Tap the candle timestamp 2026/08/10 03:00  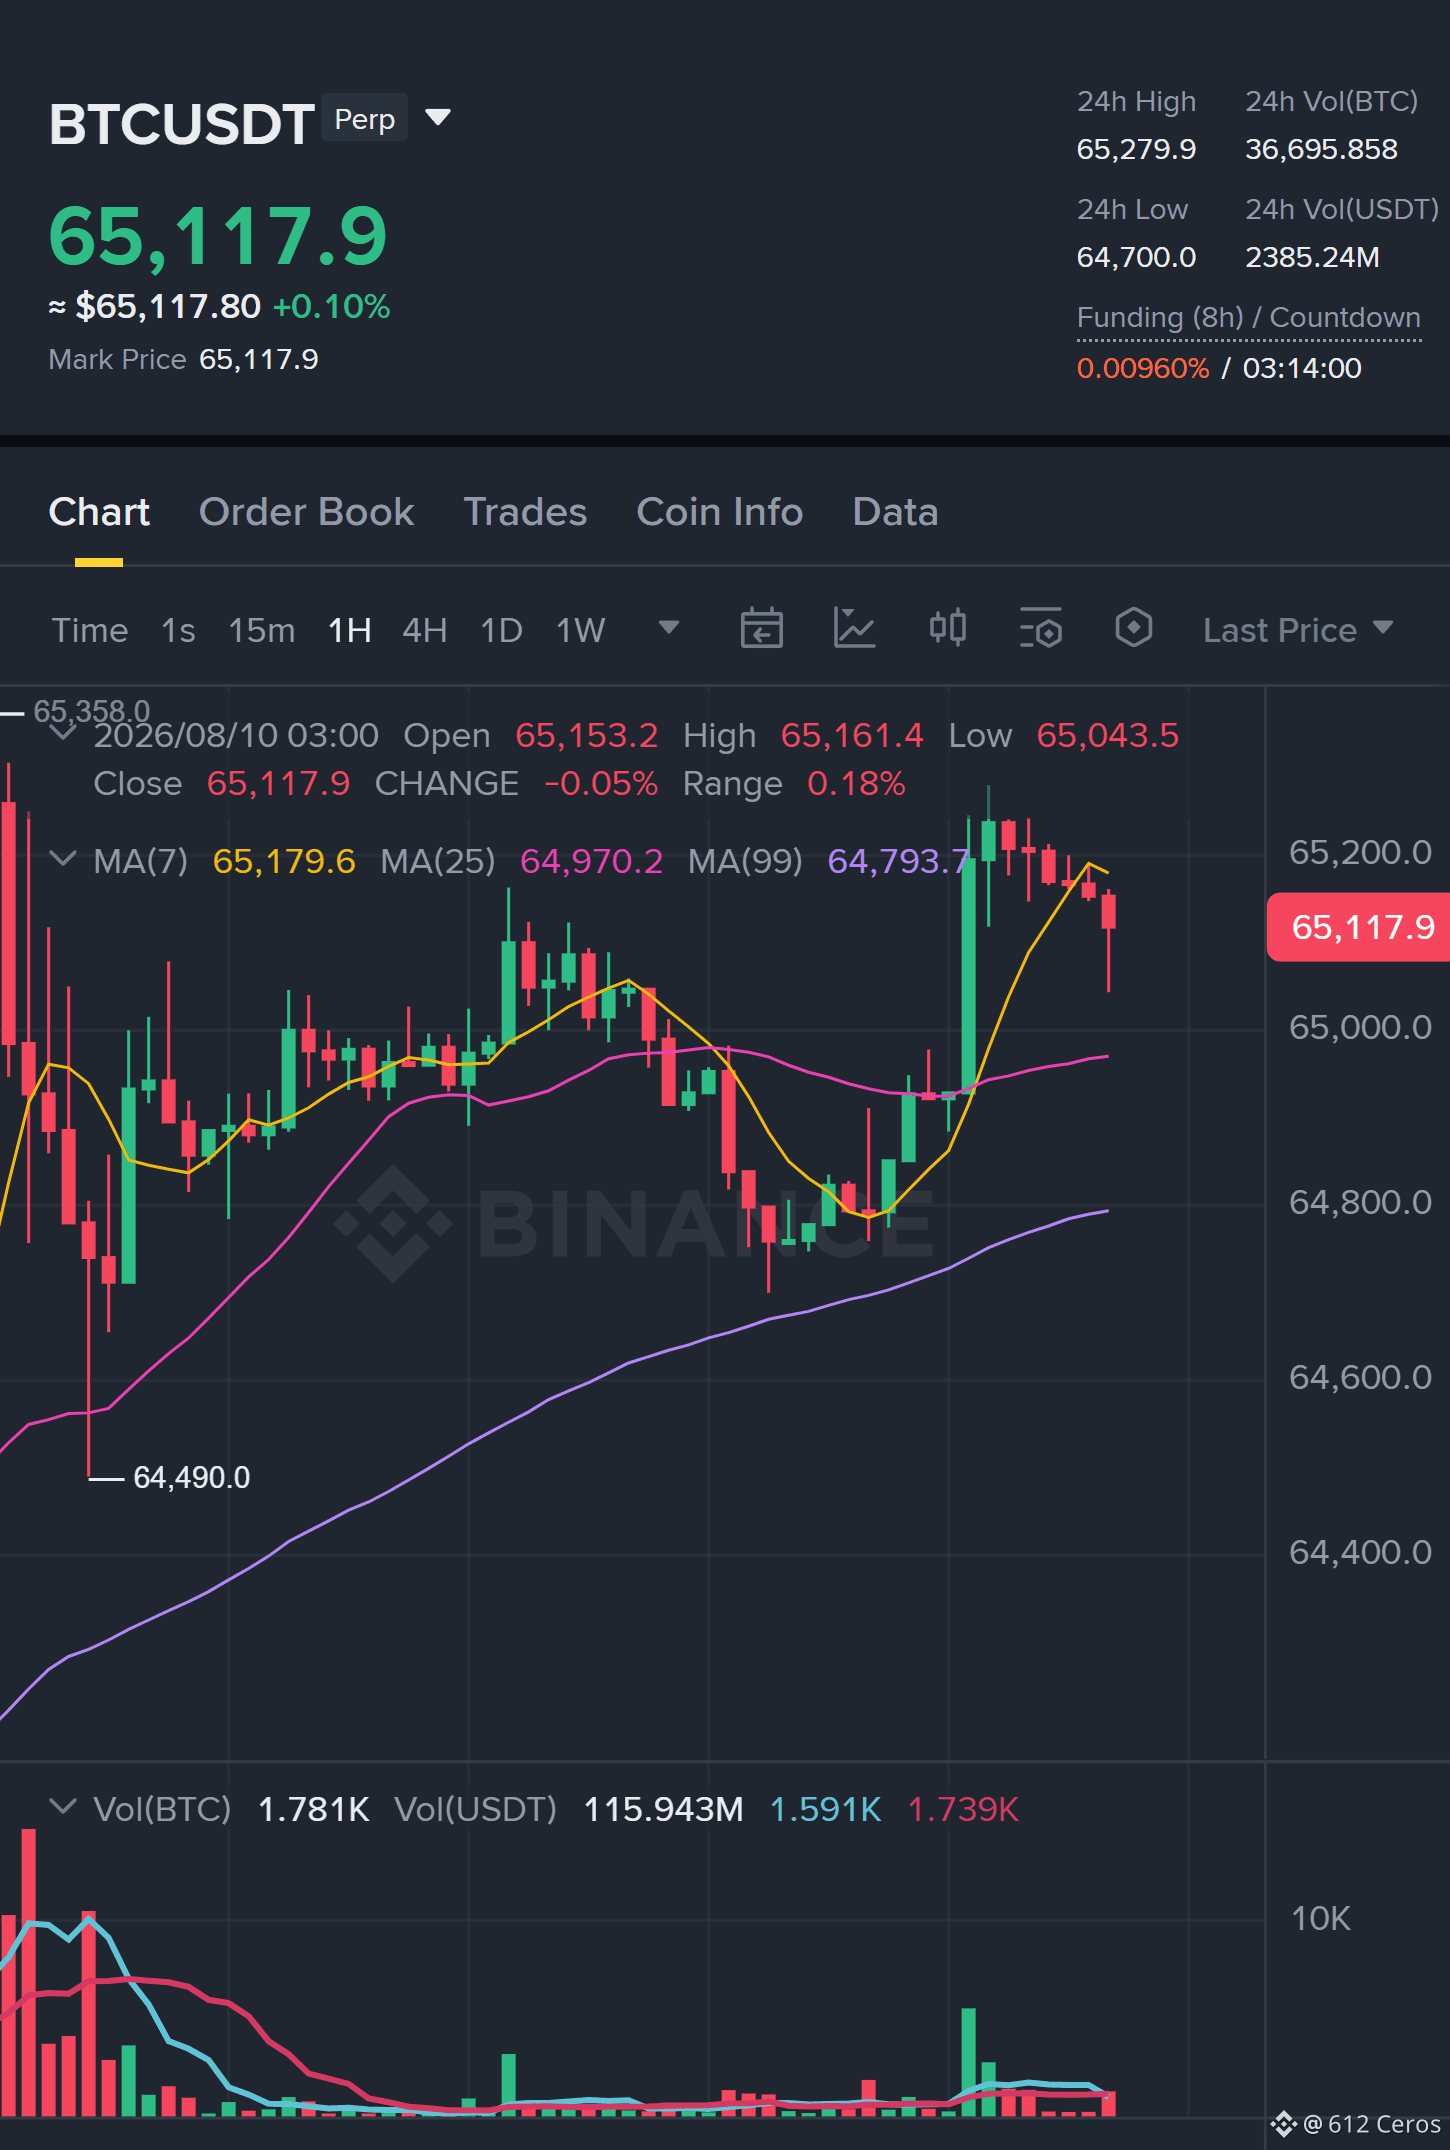click(236, 735)
